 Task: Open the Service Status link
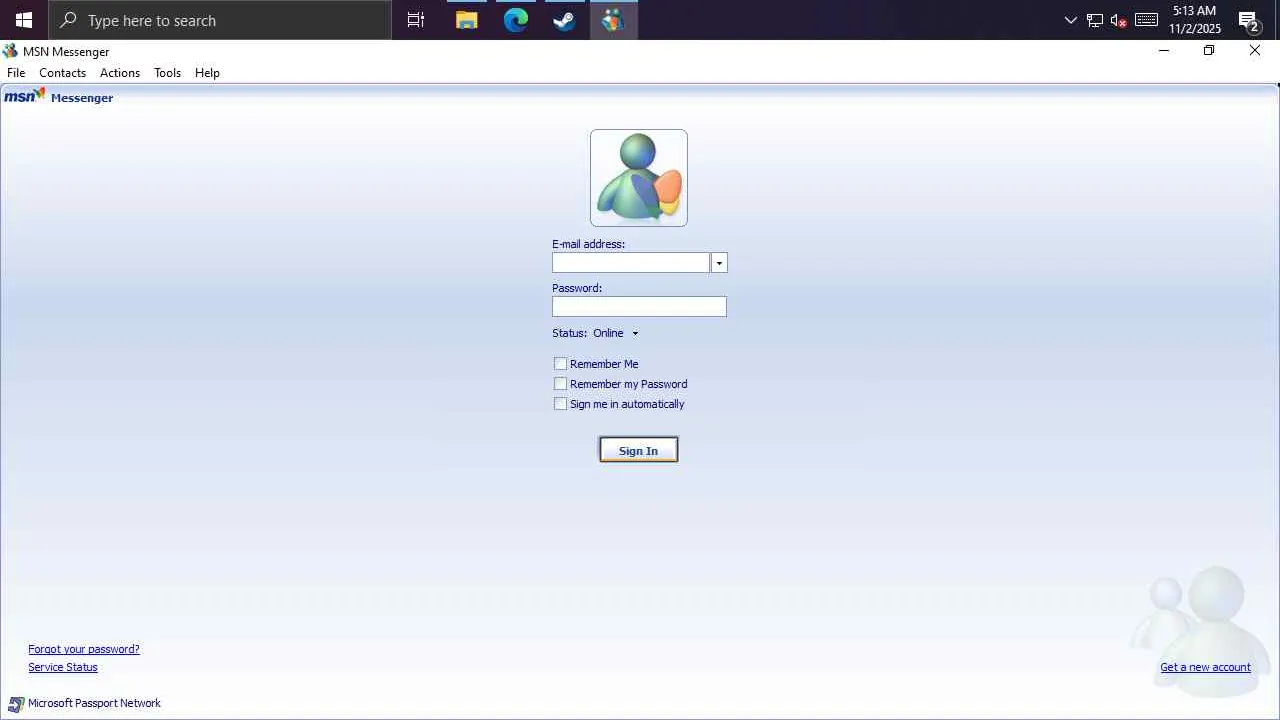(x=63, y=667)
